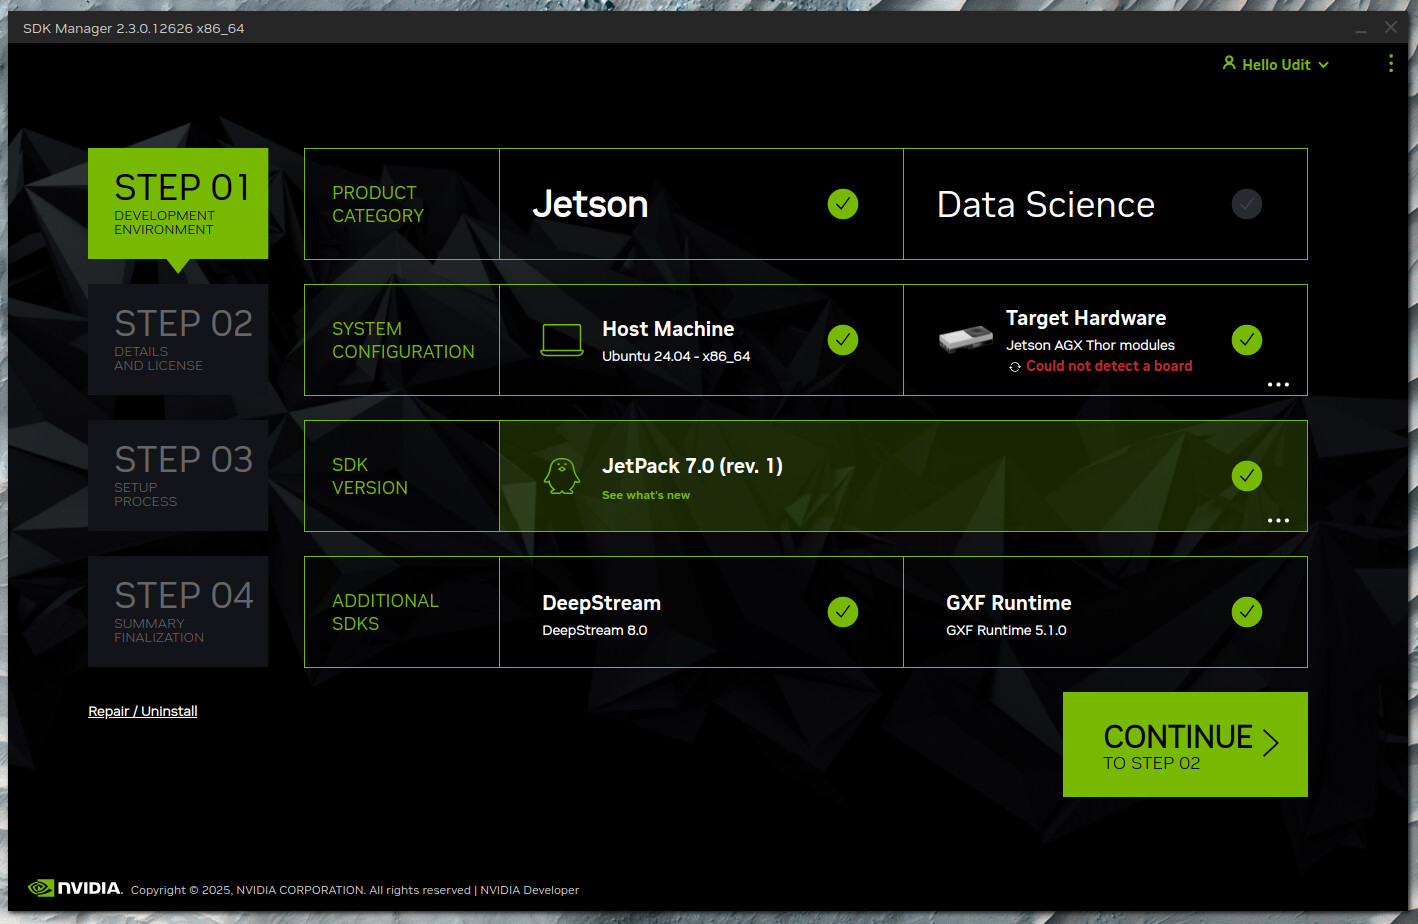Viewport: 1418px width, 924px height.
Task: Open the See what's new link under JetPack
Action: 645,494
